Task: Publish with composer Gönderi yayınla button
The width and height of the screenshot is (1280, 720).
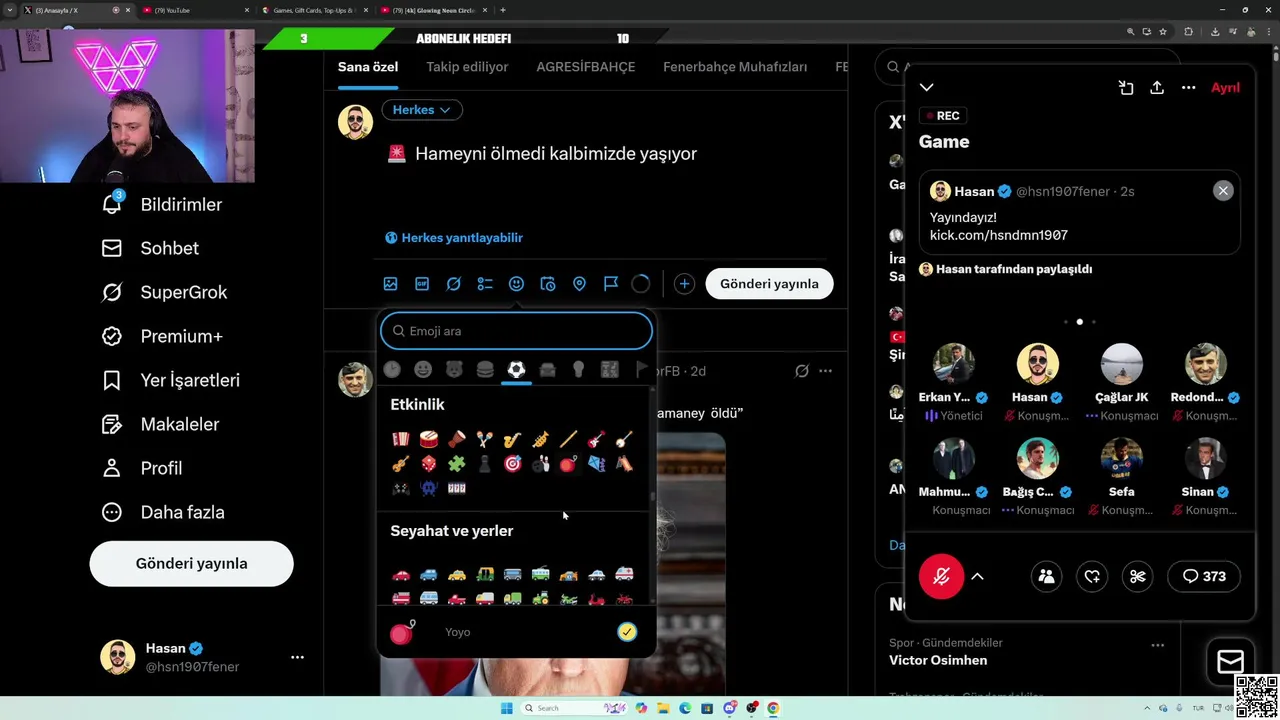Action: tap(769, 284)
